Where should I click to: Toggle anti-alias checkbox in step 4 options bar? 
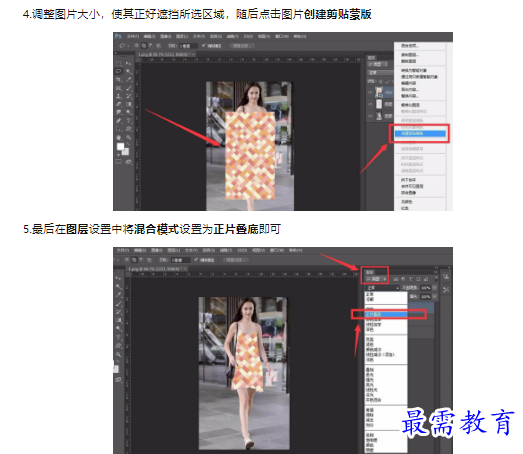pos(203,45)
